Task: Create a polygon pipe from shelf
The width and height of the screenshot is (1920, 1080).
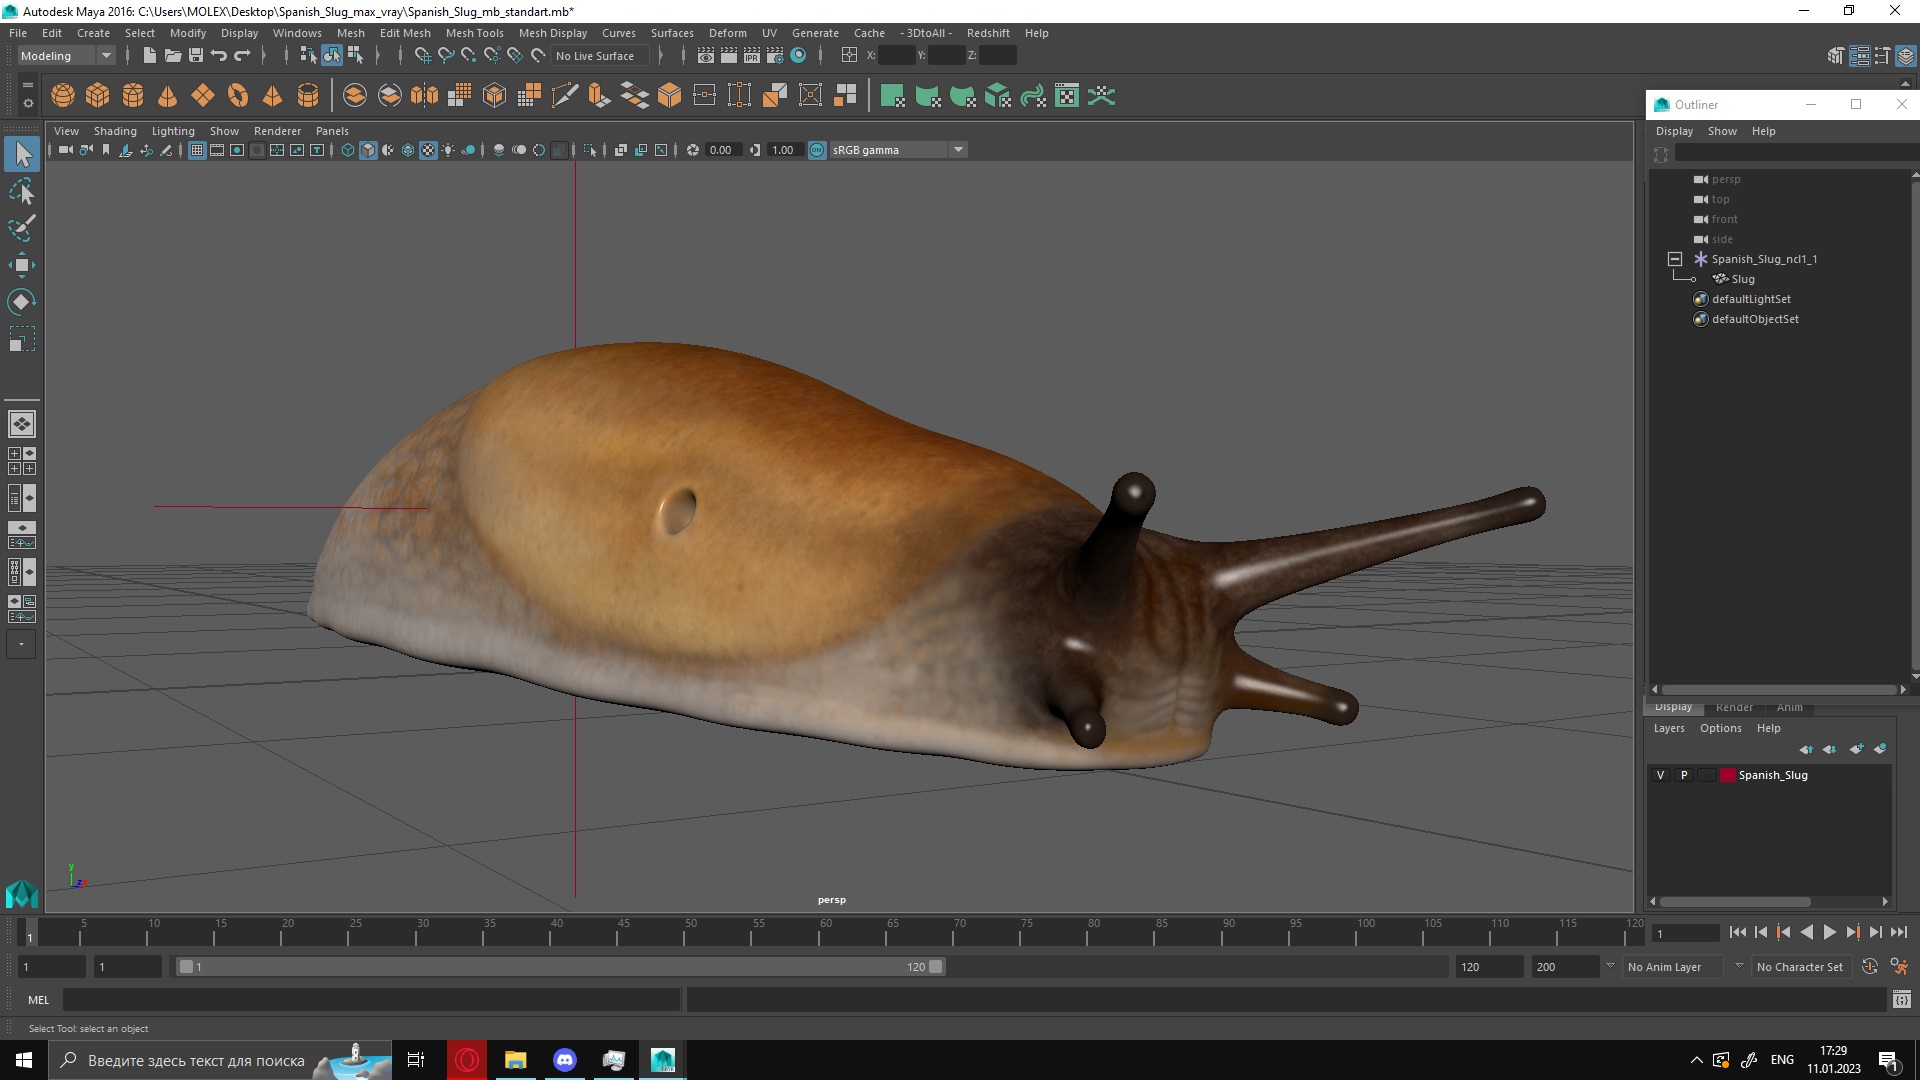Action: (x=308, y=96)
